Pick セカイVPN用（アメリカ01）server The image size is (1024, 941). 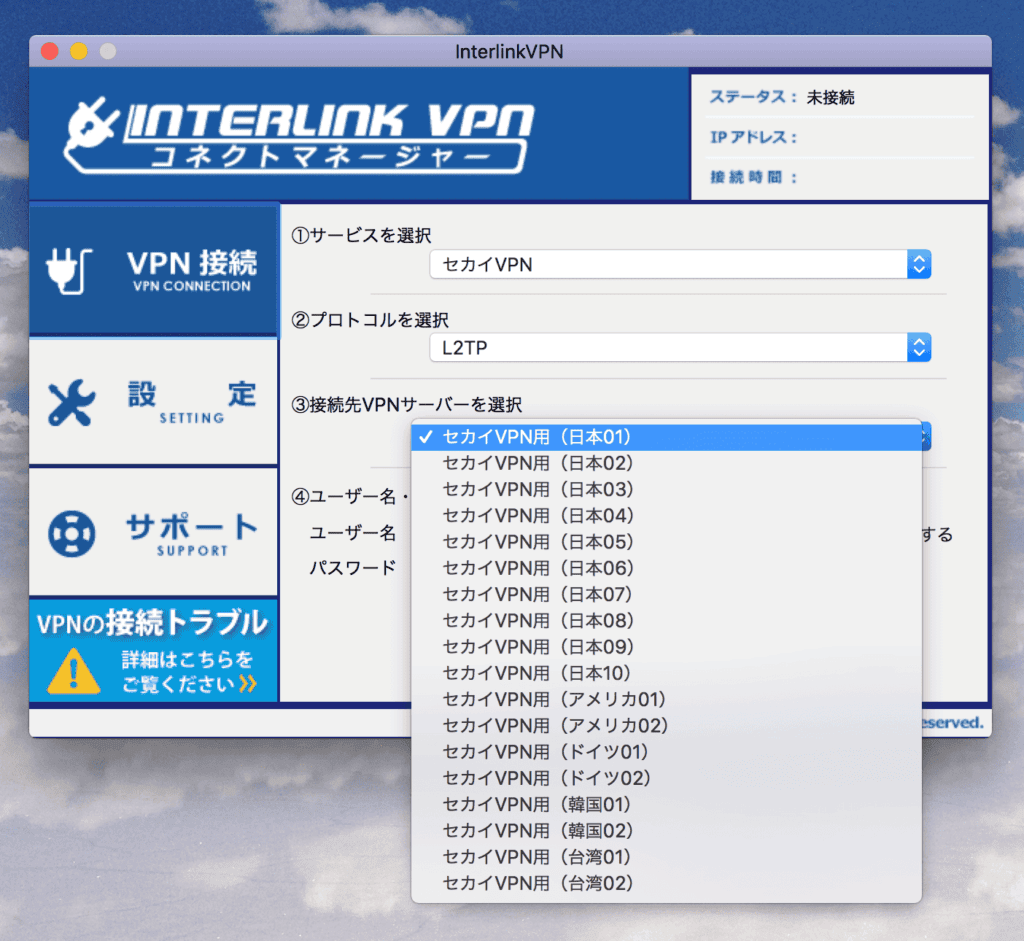pos(666,699)
